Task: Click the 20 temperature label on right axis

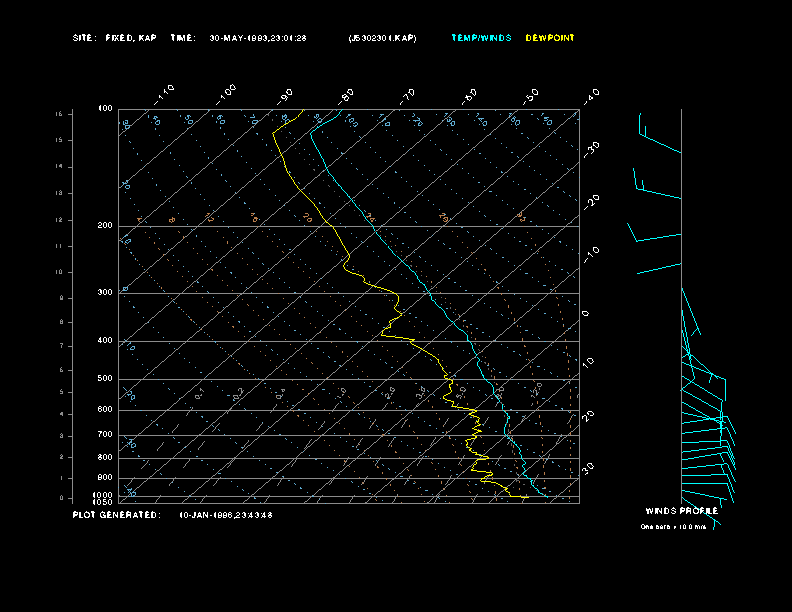Action: click(588, 416)
